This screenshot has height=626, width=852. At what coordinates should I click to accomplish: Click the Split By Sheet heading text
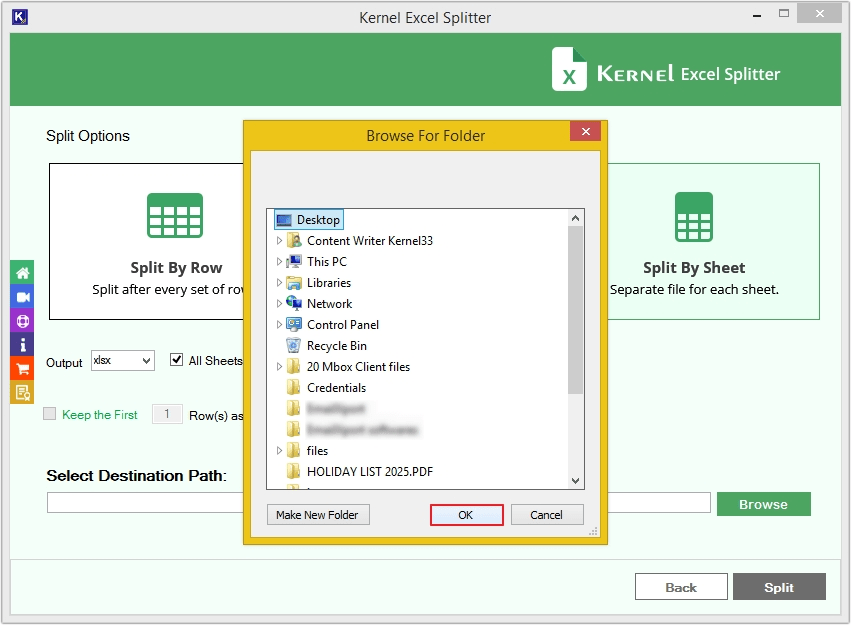(x=694, y=268)
